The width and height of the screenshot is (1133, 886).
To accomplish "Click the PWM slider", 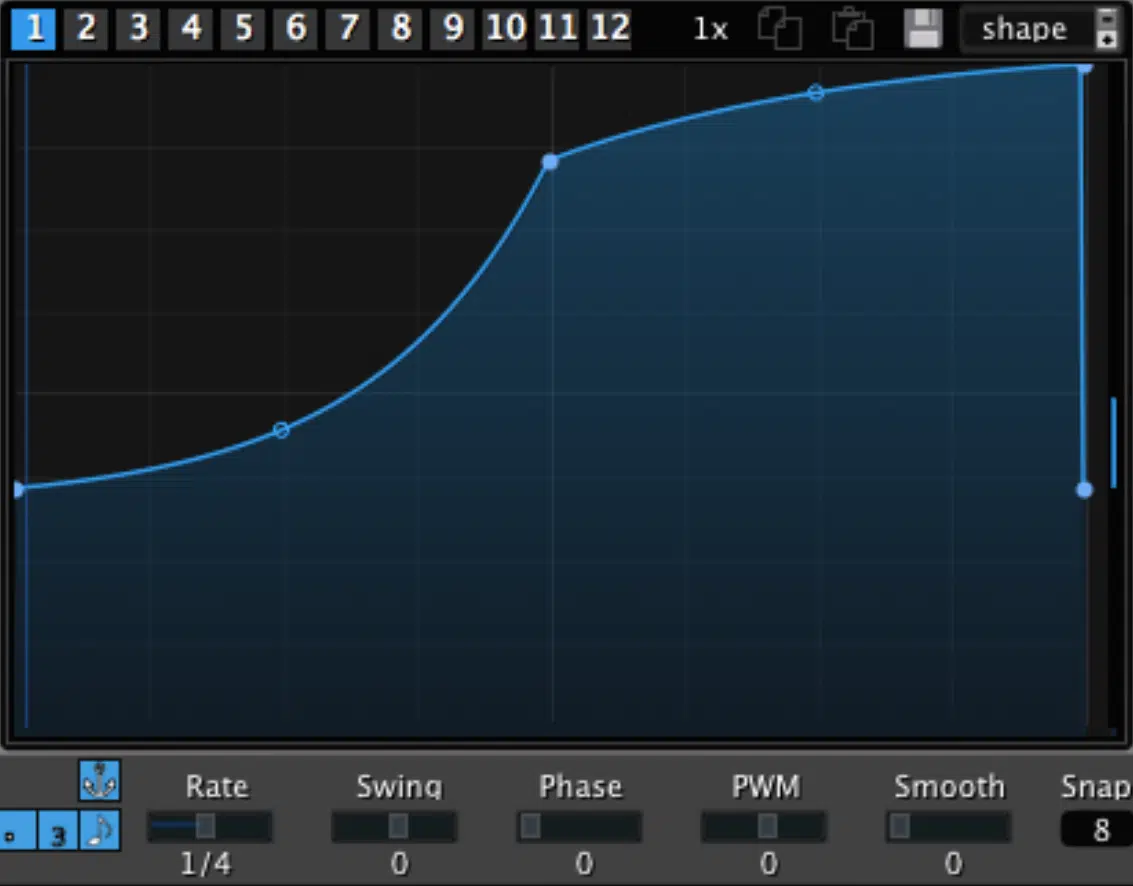I will tap(764, 826).
